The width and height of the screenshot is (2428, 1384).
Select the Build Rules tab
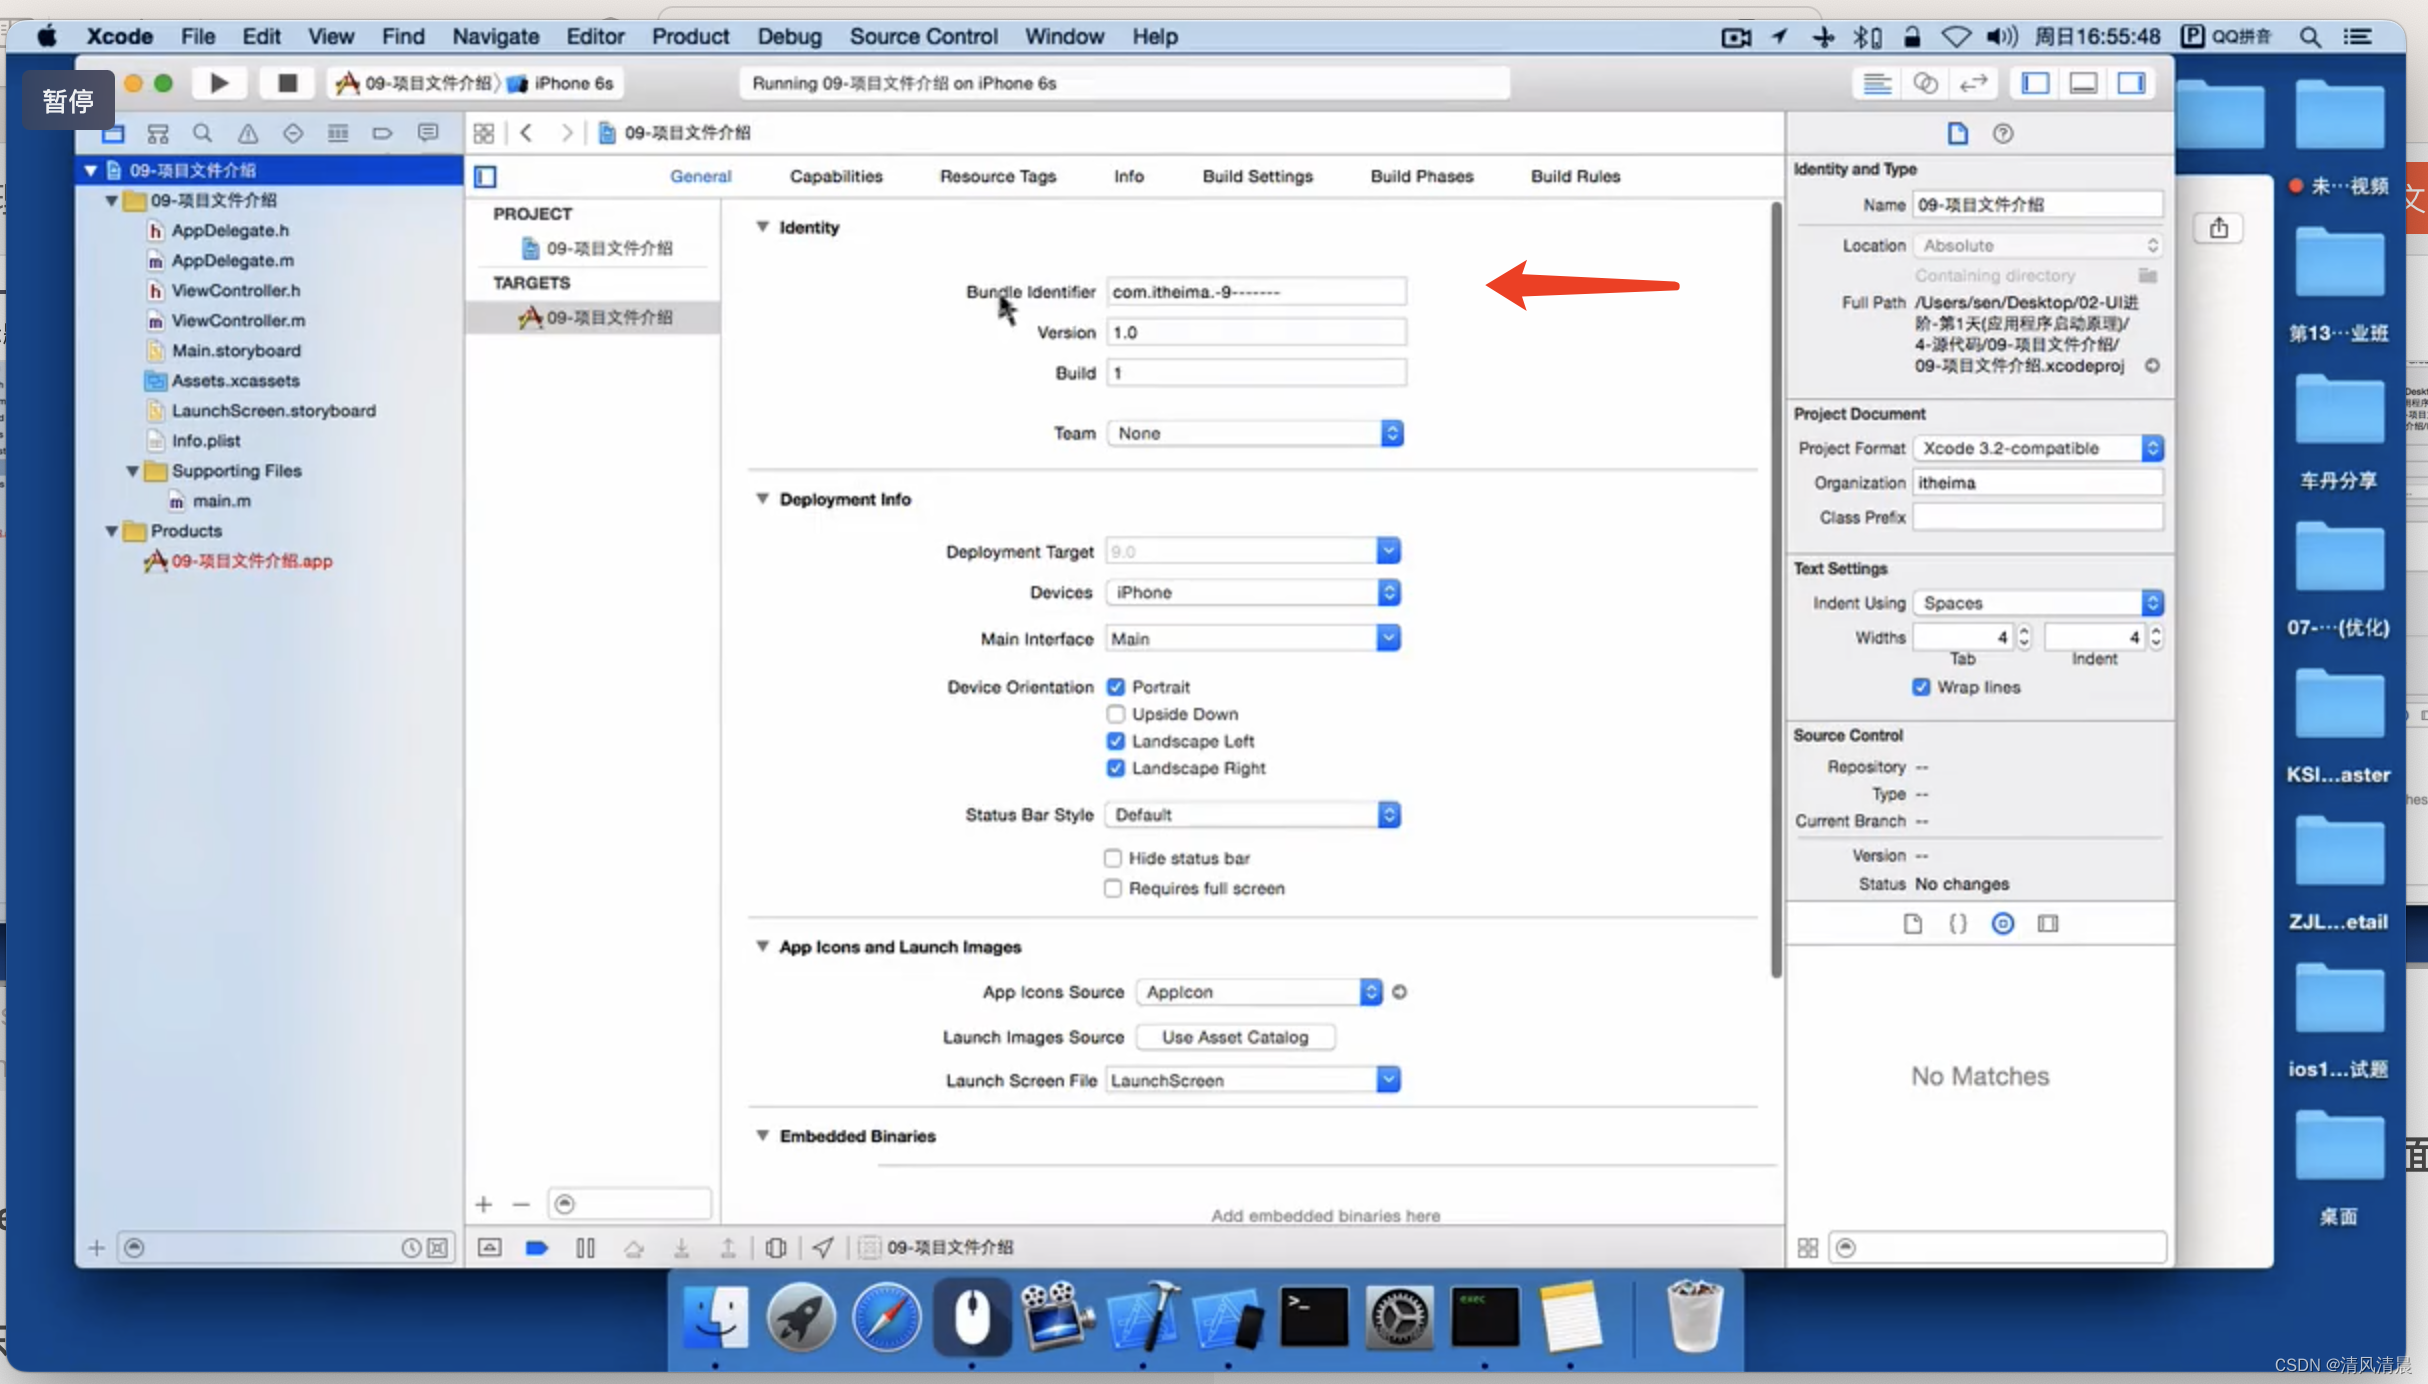click(x=1574, y=175)
